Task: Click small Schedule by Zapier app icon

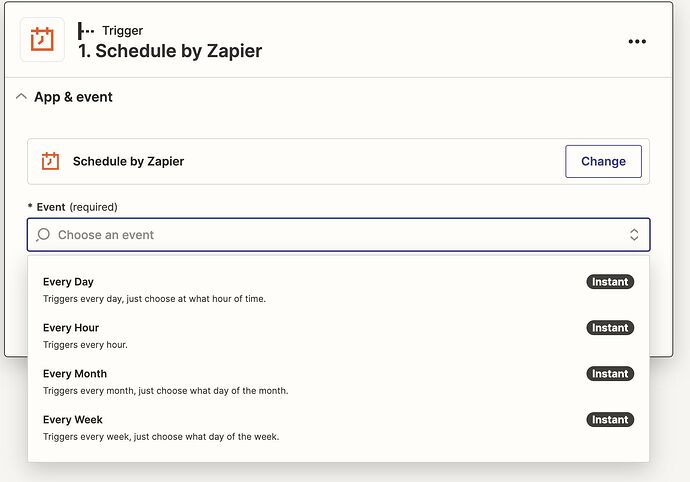Action: click(50, 161)
